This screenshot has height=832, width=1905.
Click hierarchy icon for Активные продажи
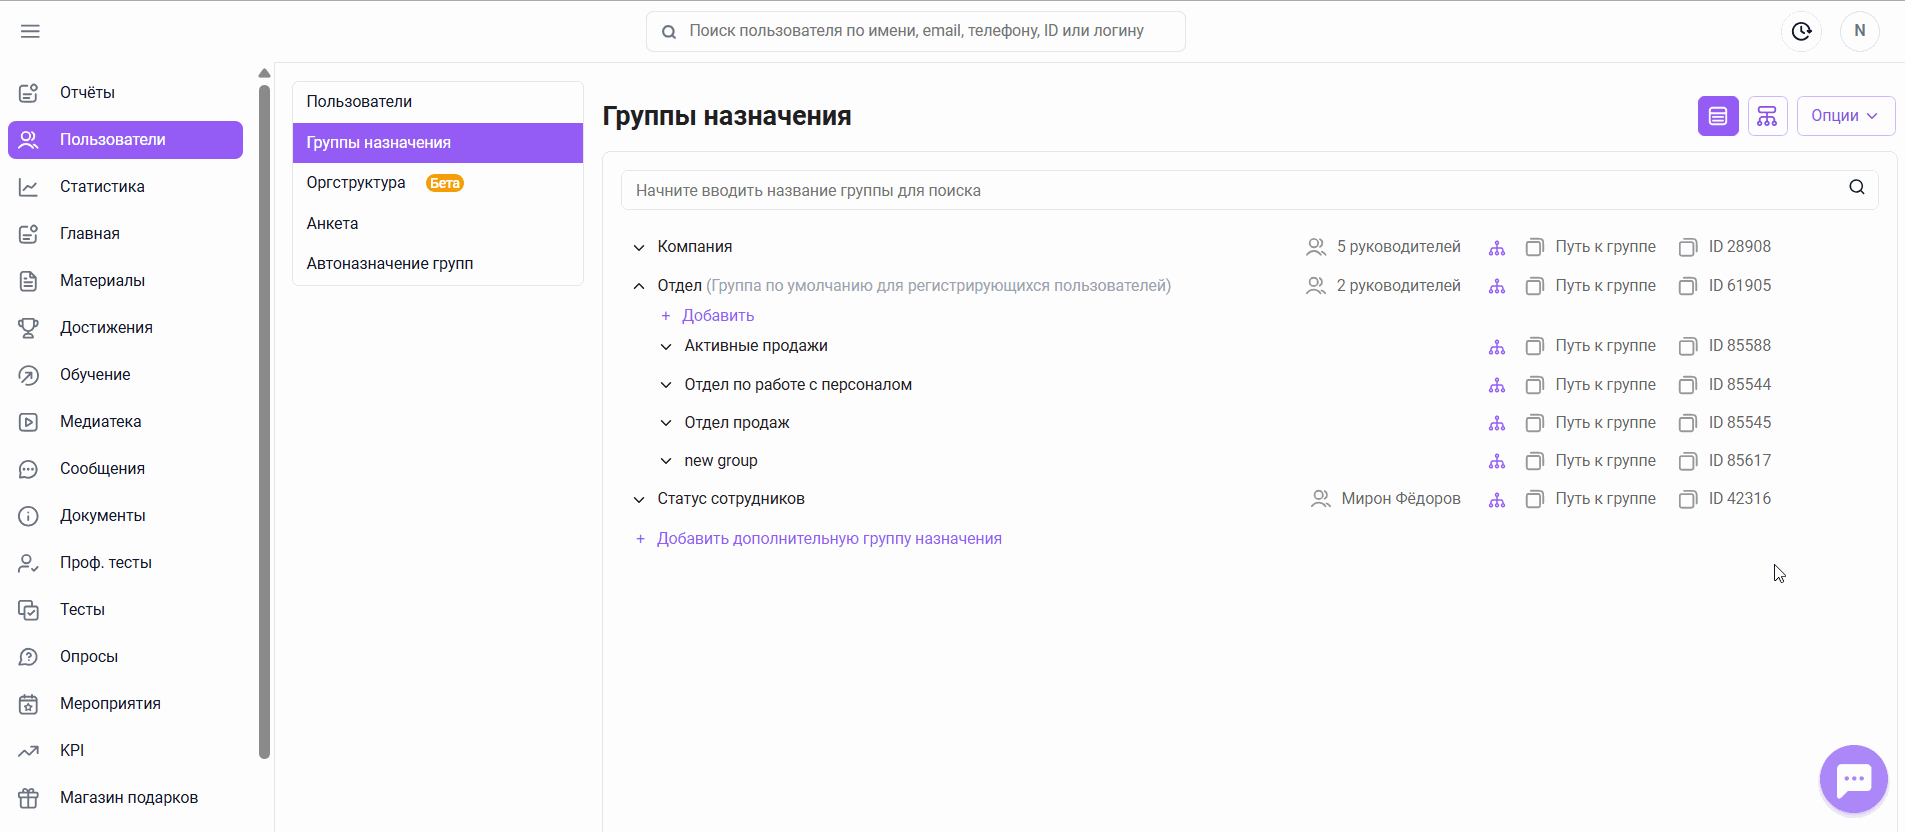tap(1497, 346)
